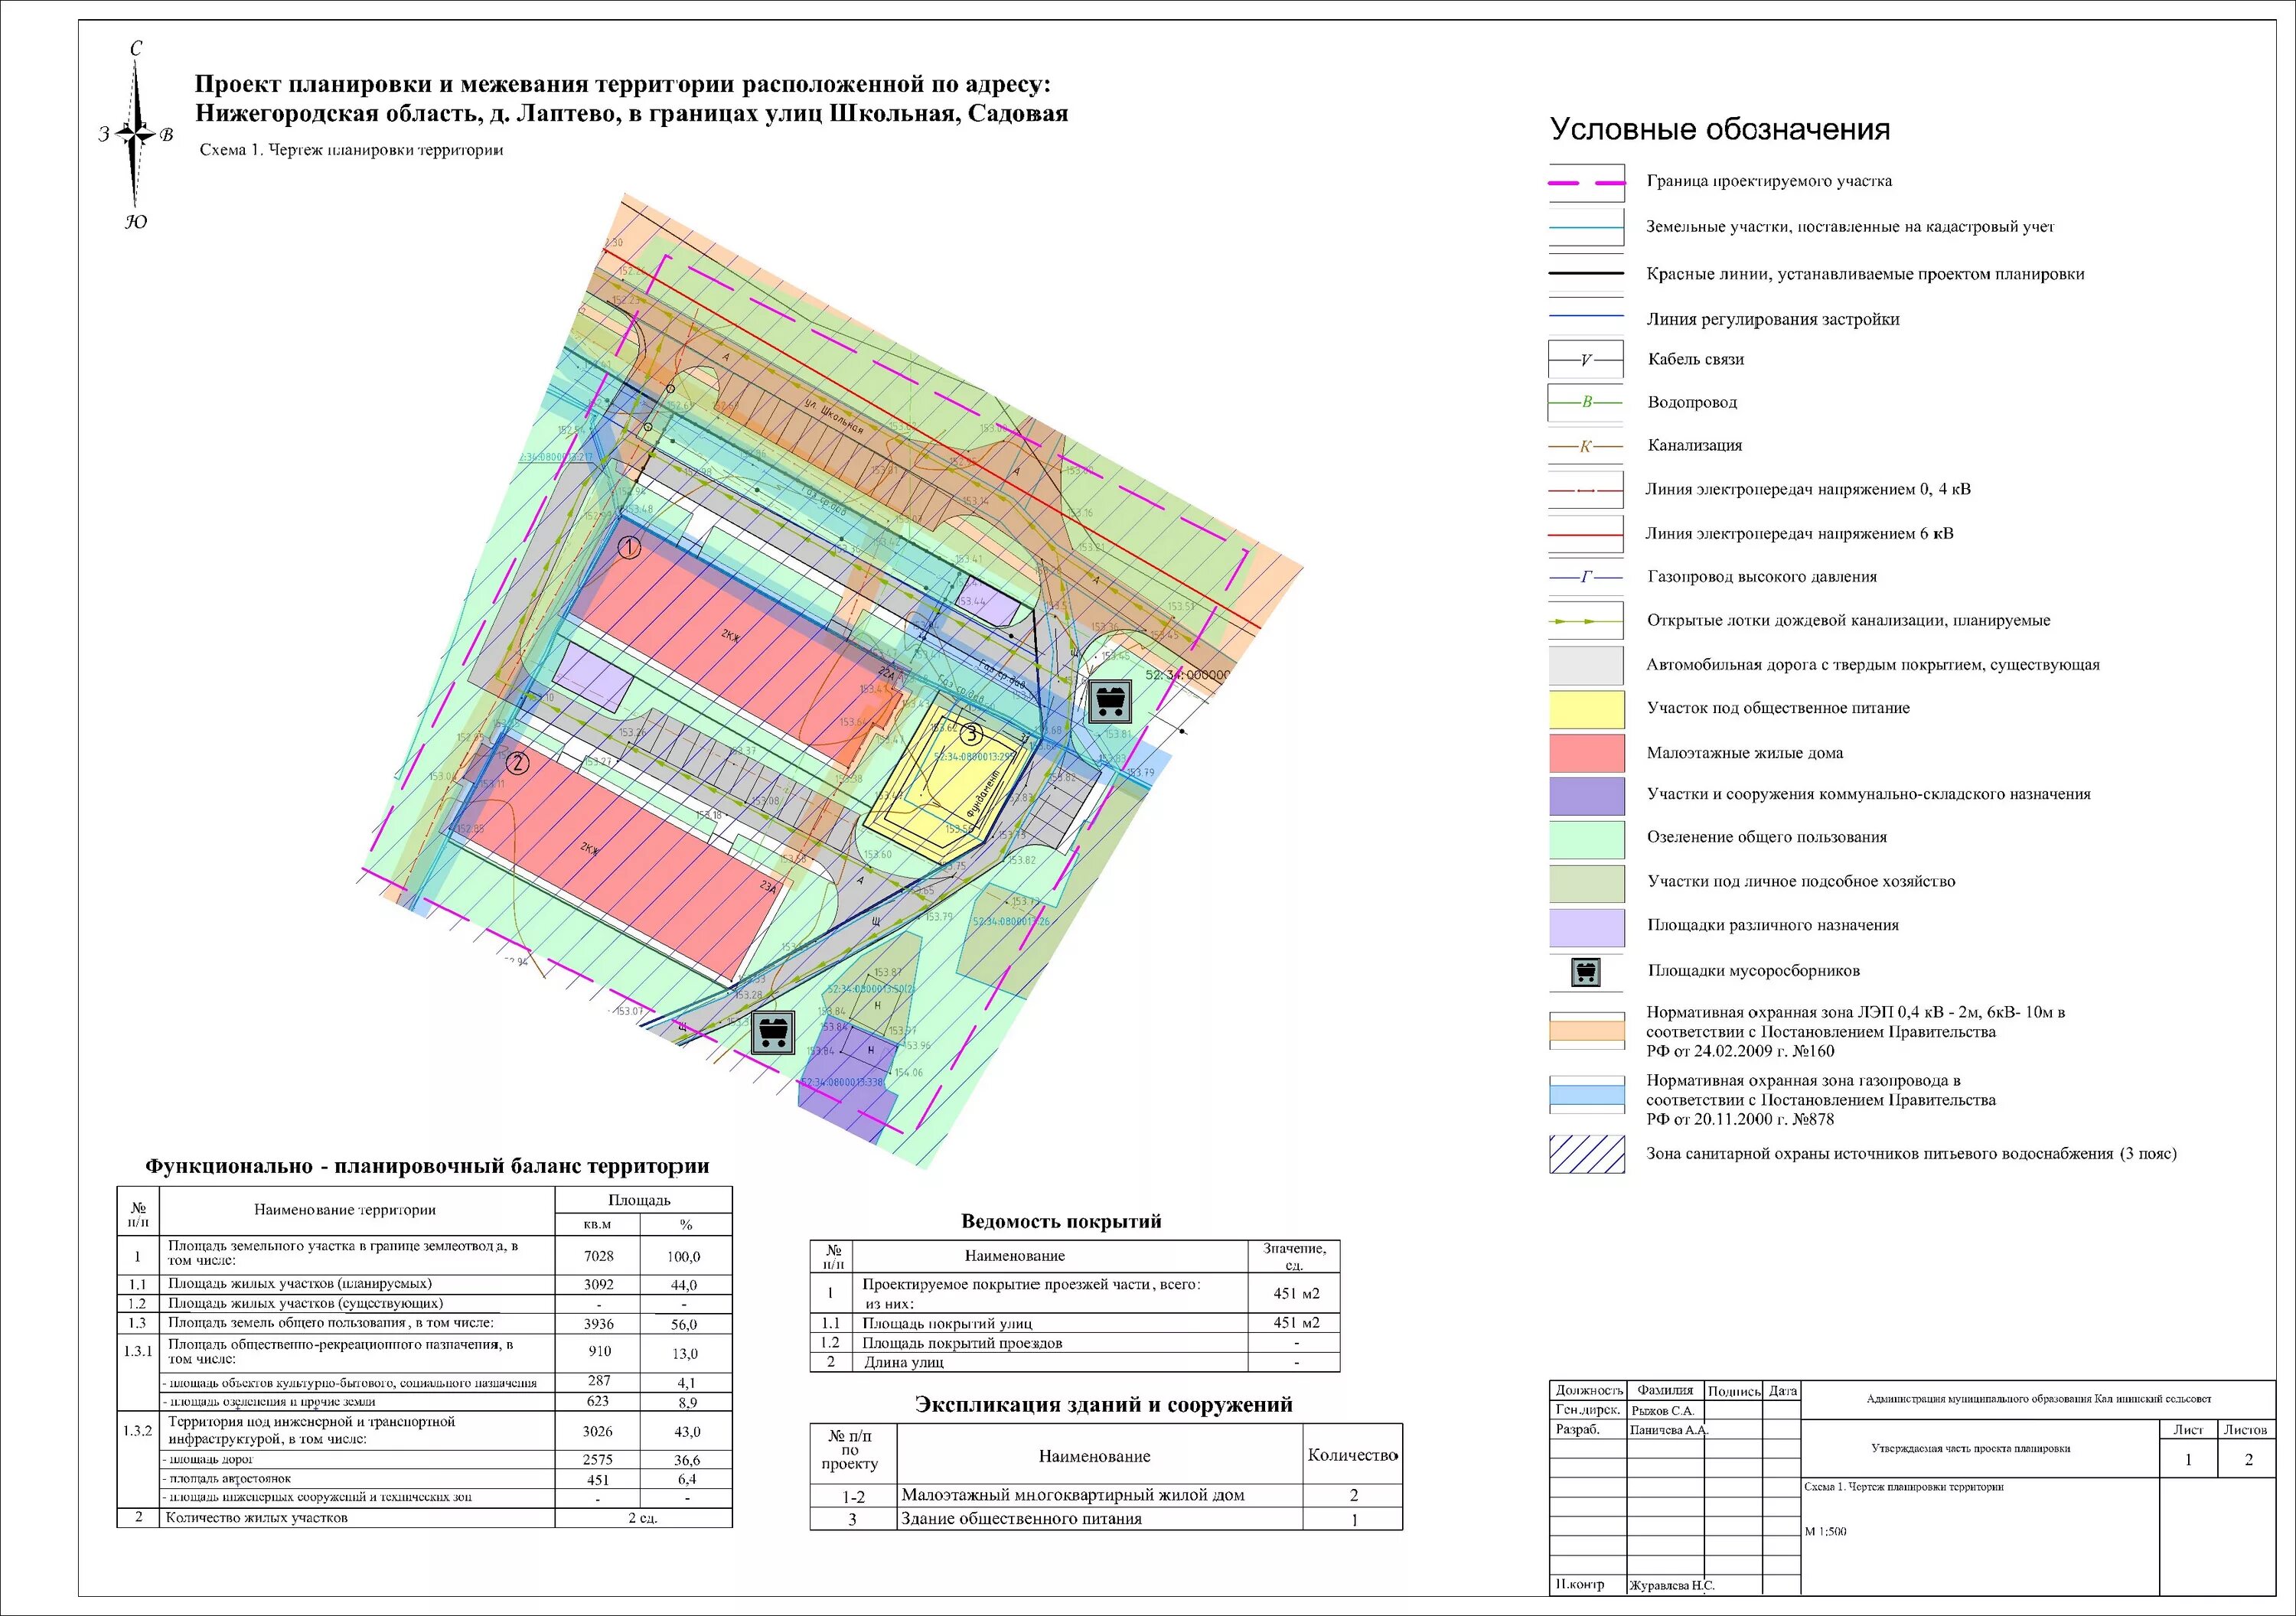Image resolution: width=2296 pixels, height=1616 pixels.
Task: Click the black Красные линии legend line
Action: point(1586,273)
